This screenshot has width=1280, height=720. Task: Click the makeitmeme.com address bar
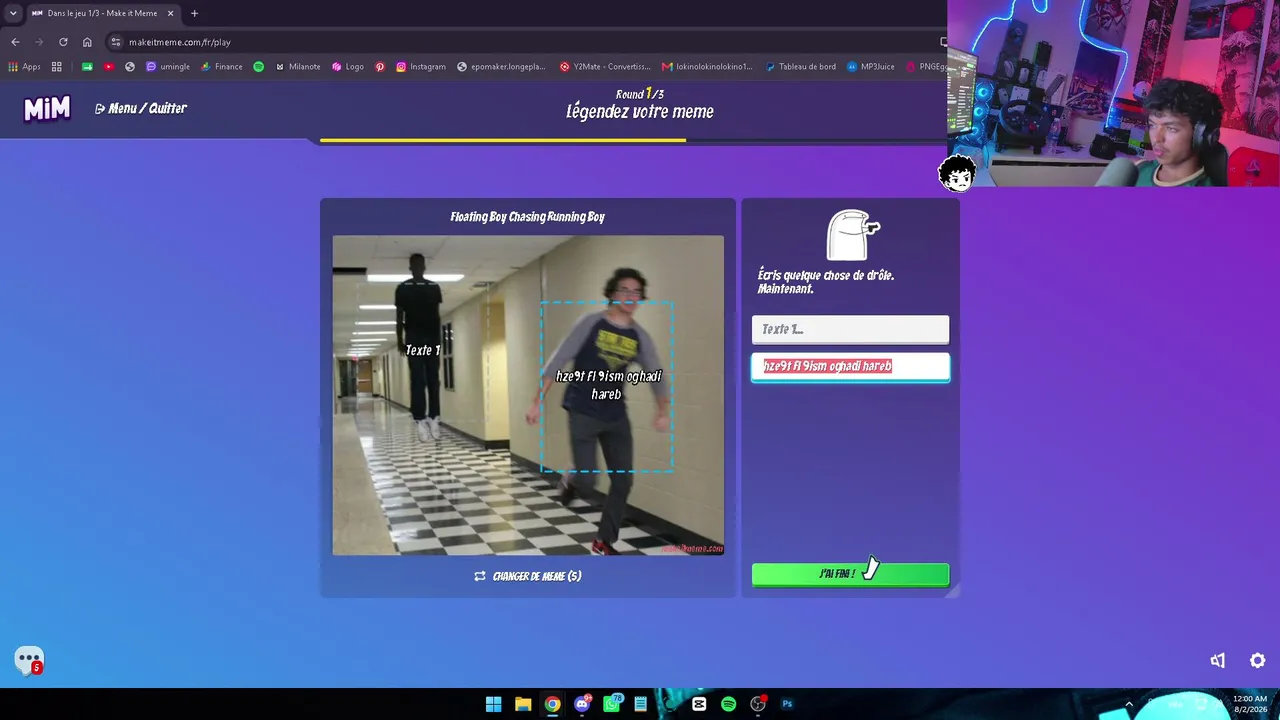click(x=520, y=42)
